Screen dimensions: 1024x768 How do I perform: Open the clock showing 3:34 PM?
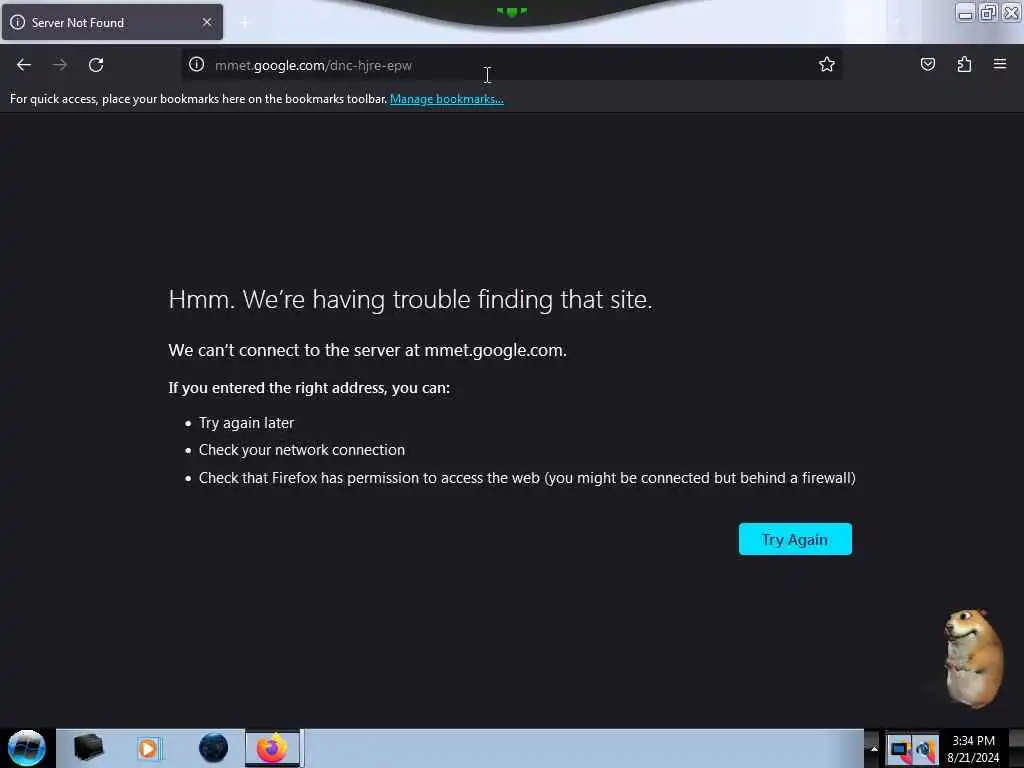tap(973, 749)
